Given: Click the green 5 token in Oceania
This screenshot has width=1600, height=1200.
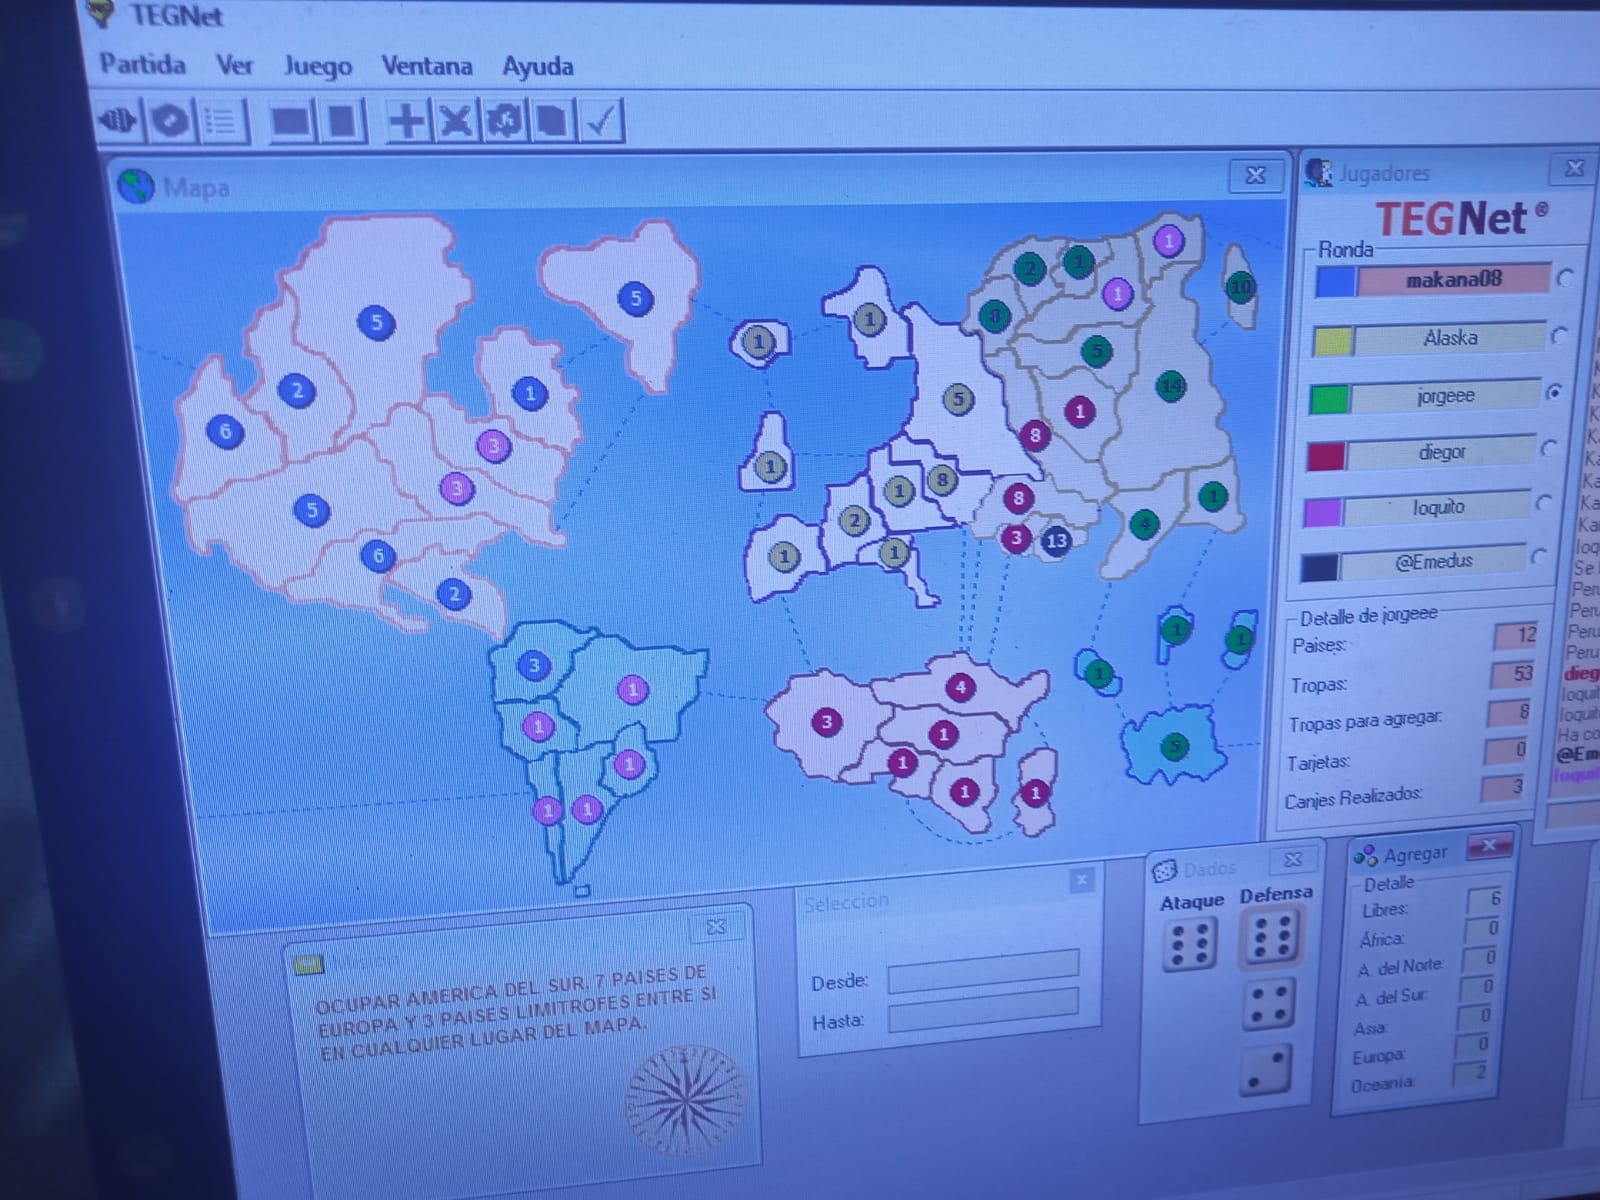Looking at the screenshot, I should (x=1175, y=746).
